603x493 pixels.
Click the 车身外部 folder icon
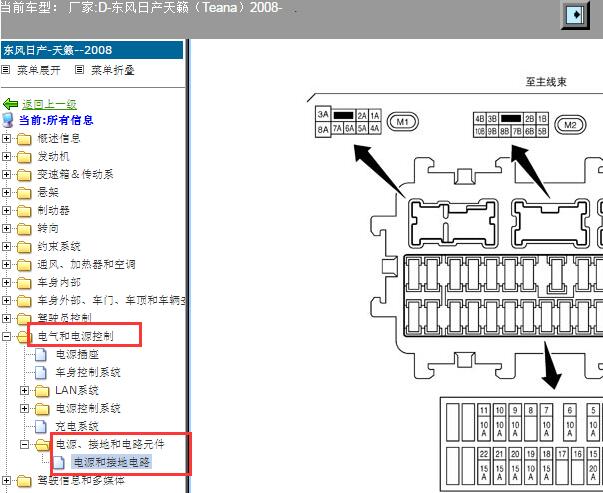click(x=24, y=301)
